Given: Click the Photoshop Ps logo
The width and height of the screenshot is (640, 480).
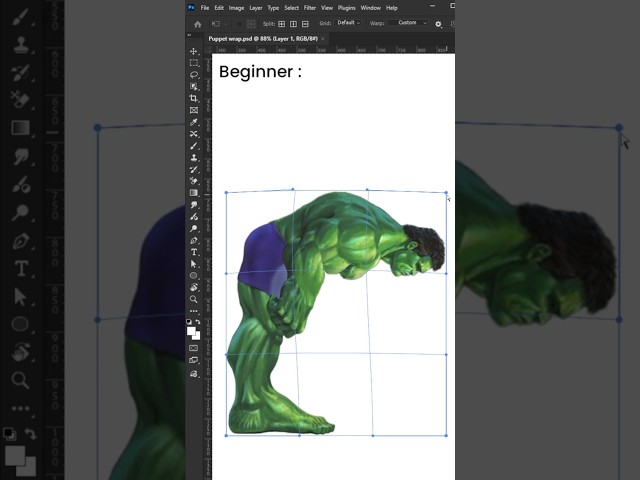Looking at the screenshot, I should tap(191, 7).
